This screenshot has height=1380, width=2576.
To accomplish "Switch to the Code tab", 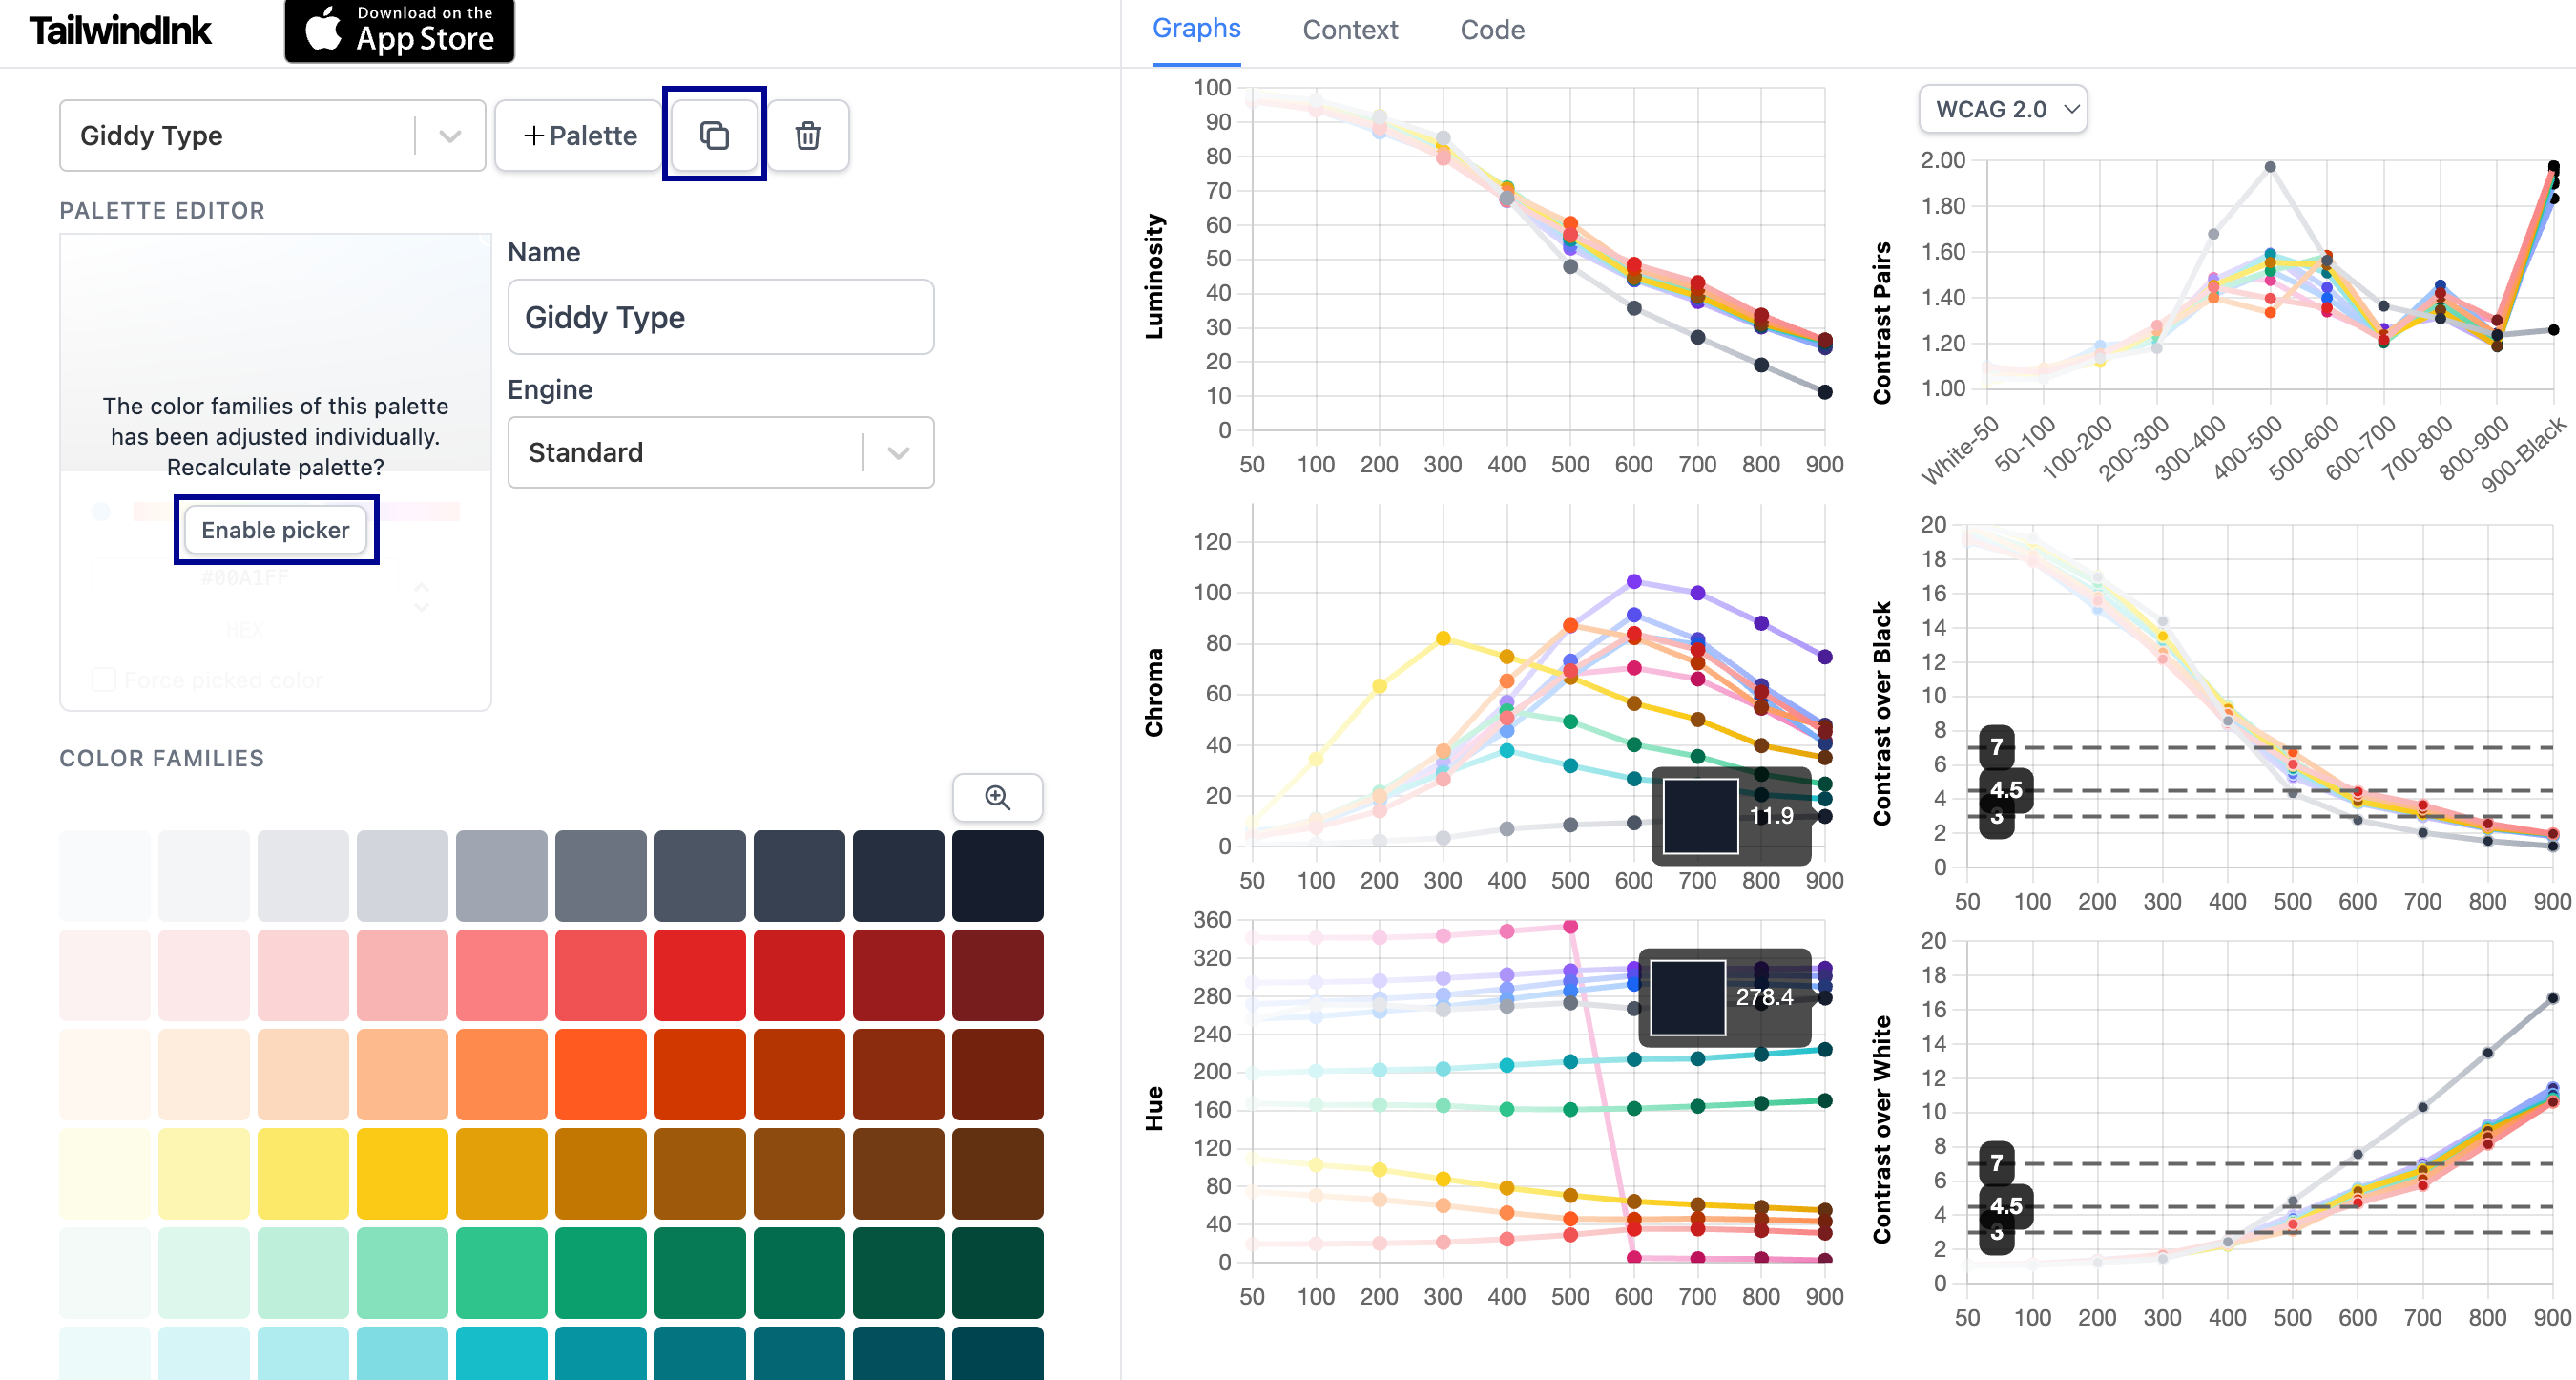I will pyautogui.click(x=1491, y=30).
